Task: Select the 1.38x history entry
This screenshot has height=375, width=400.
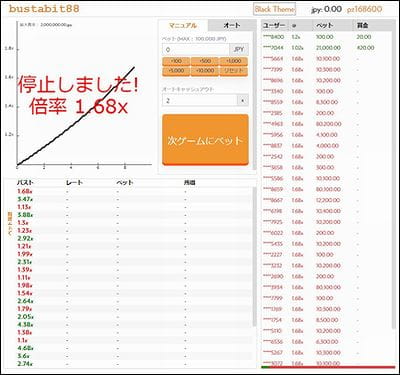Action: point(25,332)
